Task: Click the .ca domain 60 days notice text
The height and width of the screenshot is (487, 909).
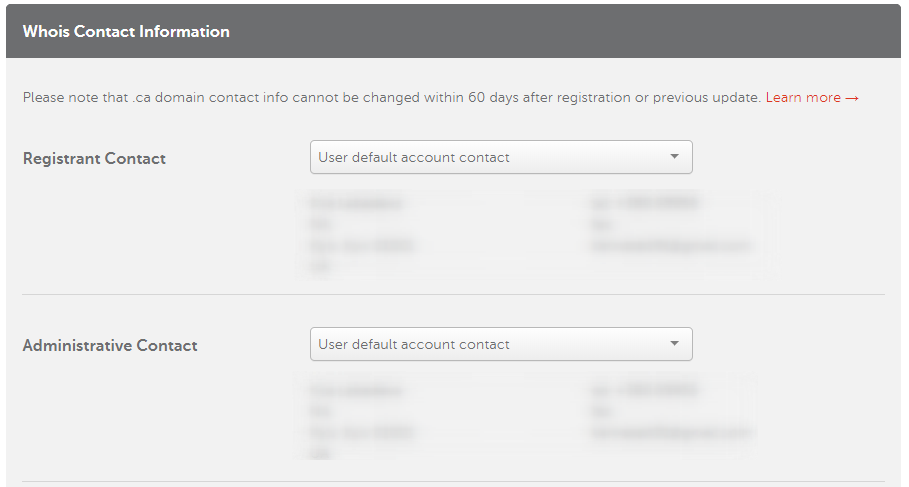Action: click(x=391, y=97)
